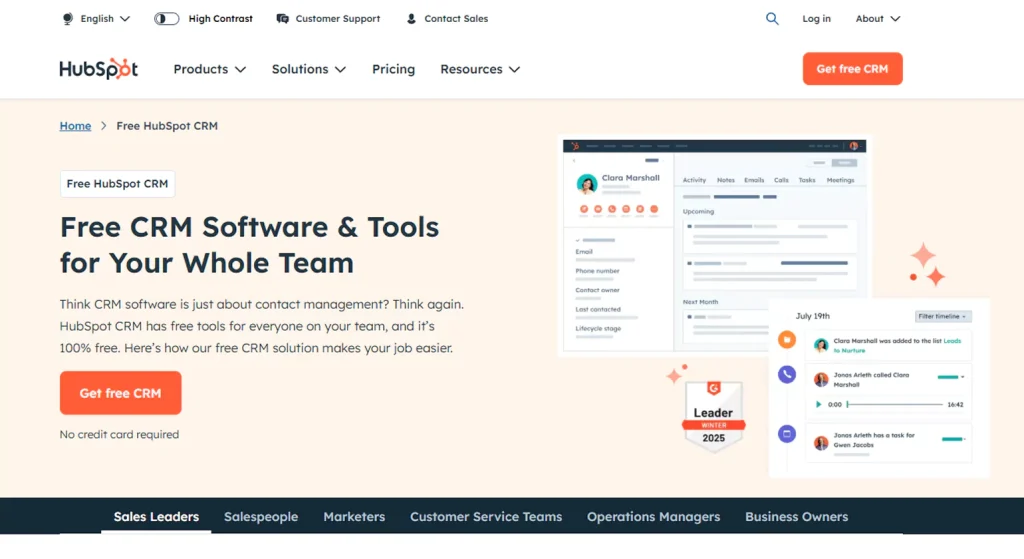Click the Activity tab in CRM preview

[x=694, y=180]
